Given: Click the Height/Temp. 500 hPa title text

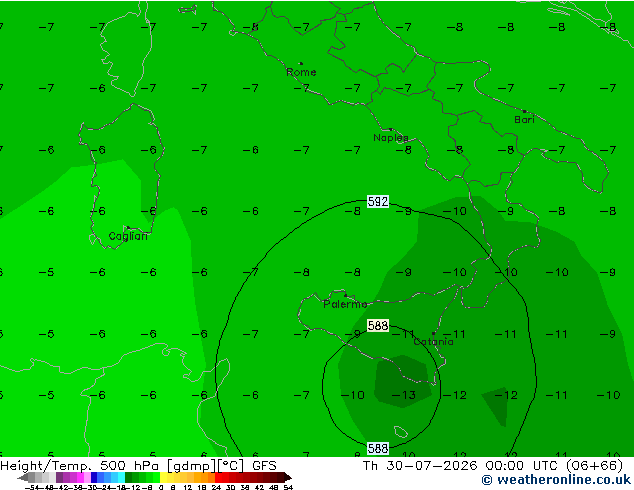Looking at the screenshot, I should 80,465.
